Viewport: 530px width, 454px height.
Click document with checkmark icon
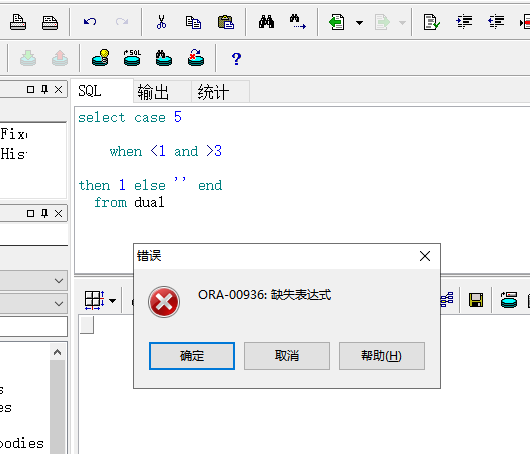point(432,22)
